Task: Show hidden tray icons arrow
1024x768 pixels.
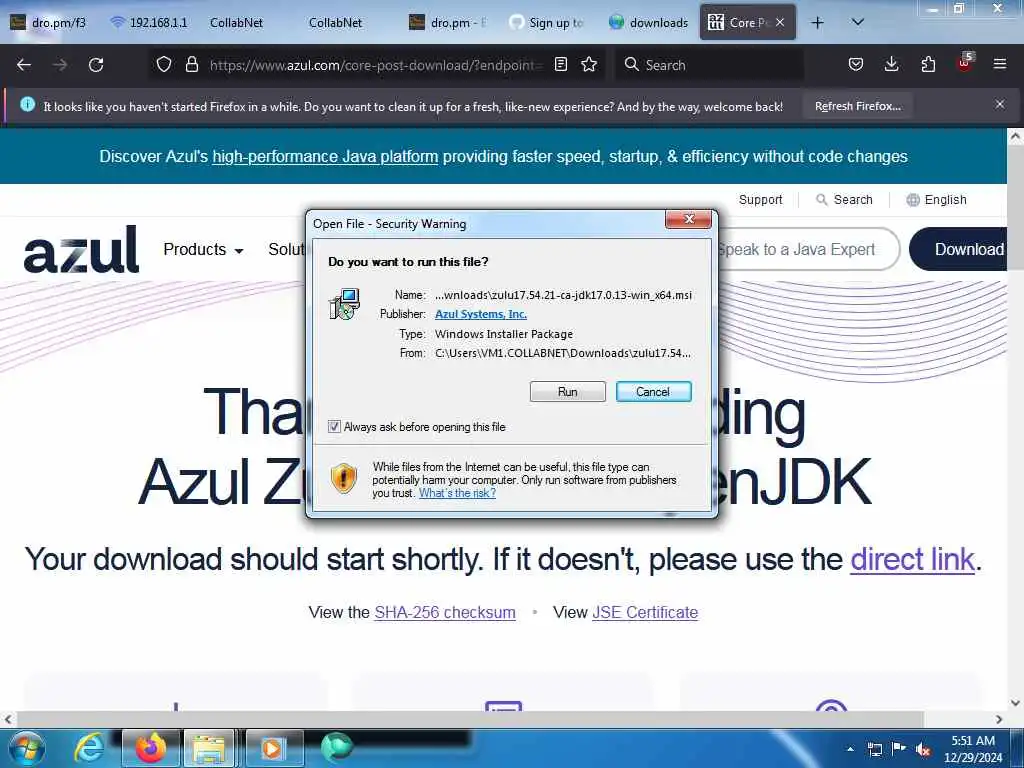Action: pos(850,749)
